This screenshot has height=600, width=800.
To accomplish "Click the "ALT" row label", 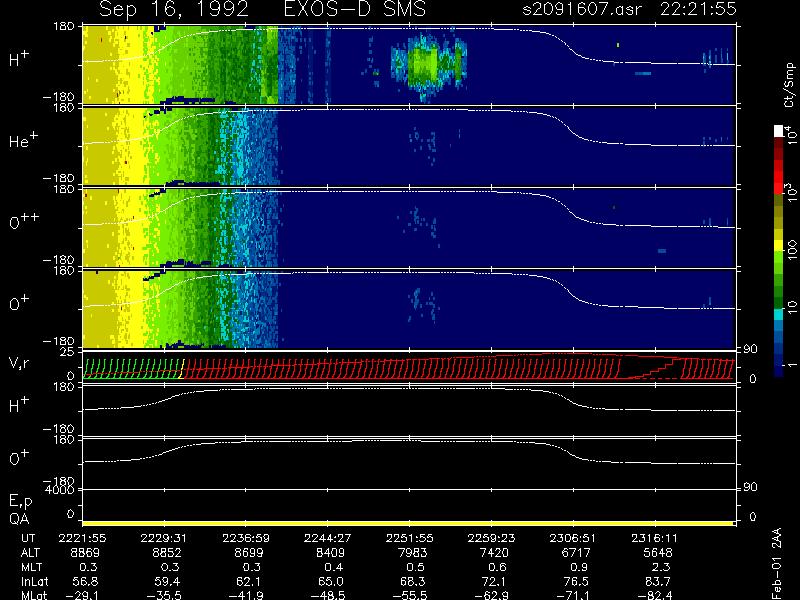I will (x=30, y=553).
